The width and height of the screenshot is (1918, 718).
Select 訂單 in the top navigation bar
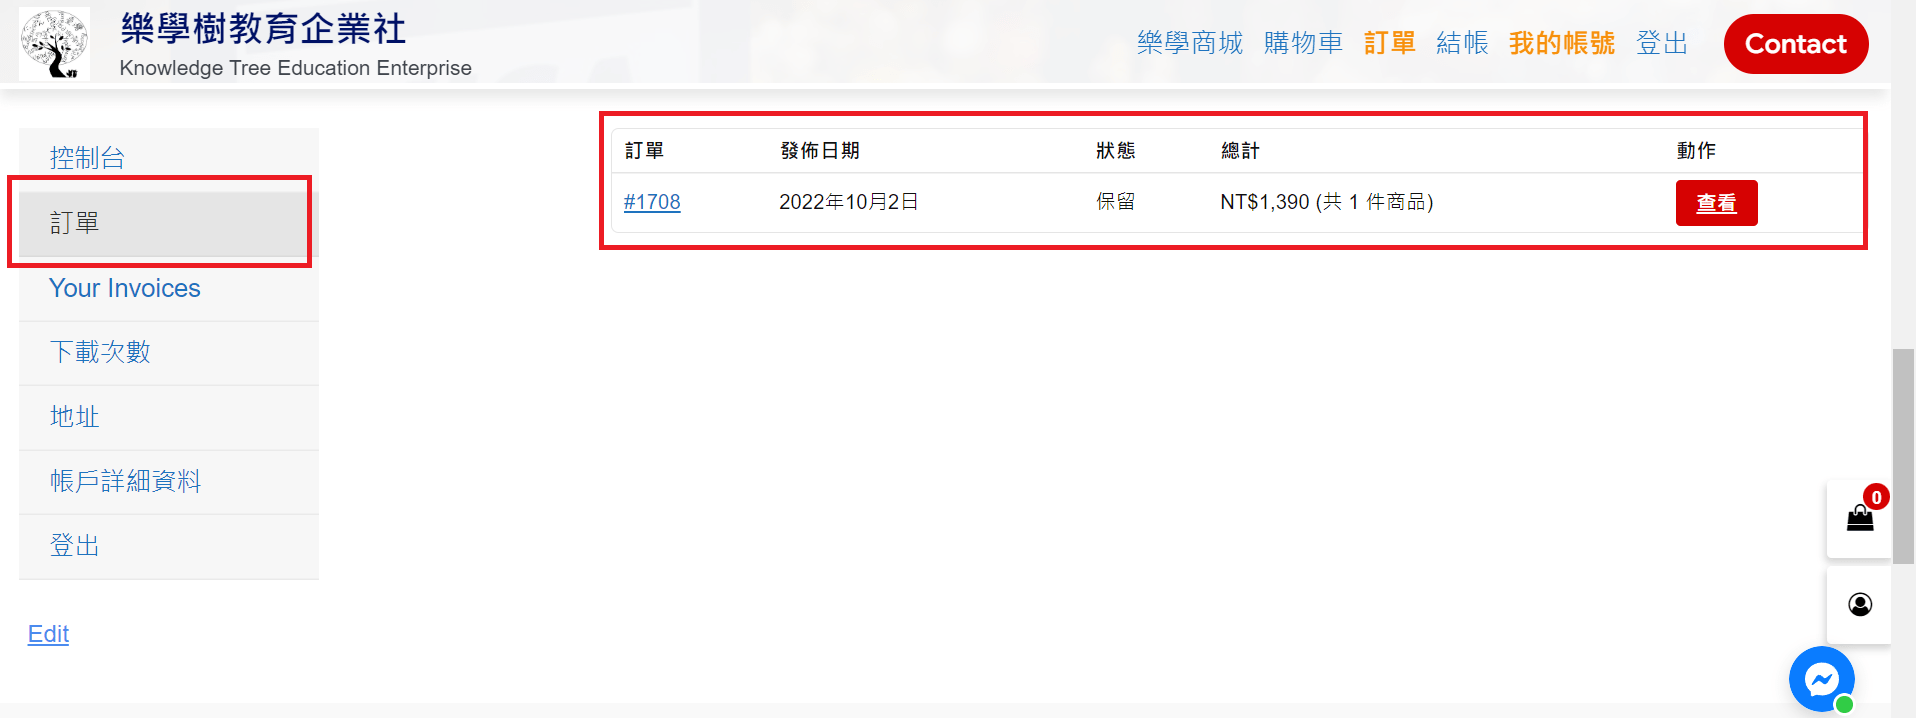point(1389,43)
